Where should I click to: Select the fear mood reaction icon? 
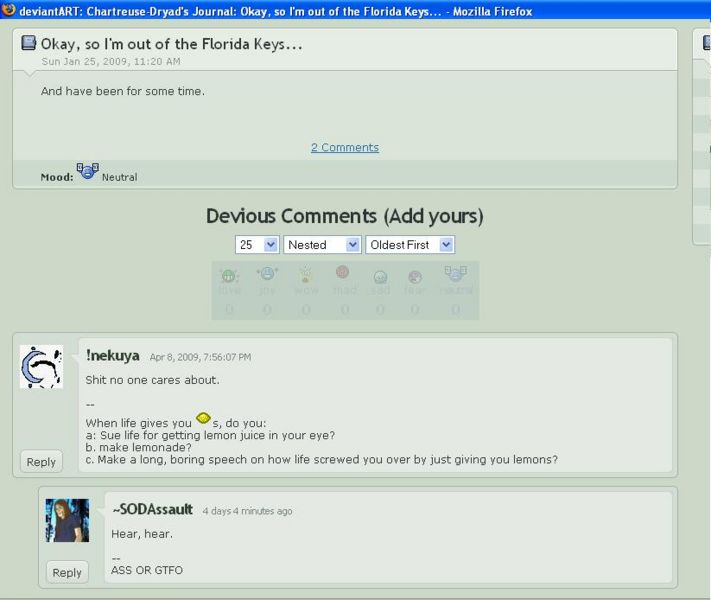tap(415, 277)
